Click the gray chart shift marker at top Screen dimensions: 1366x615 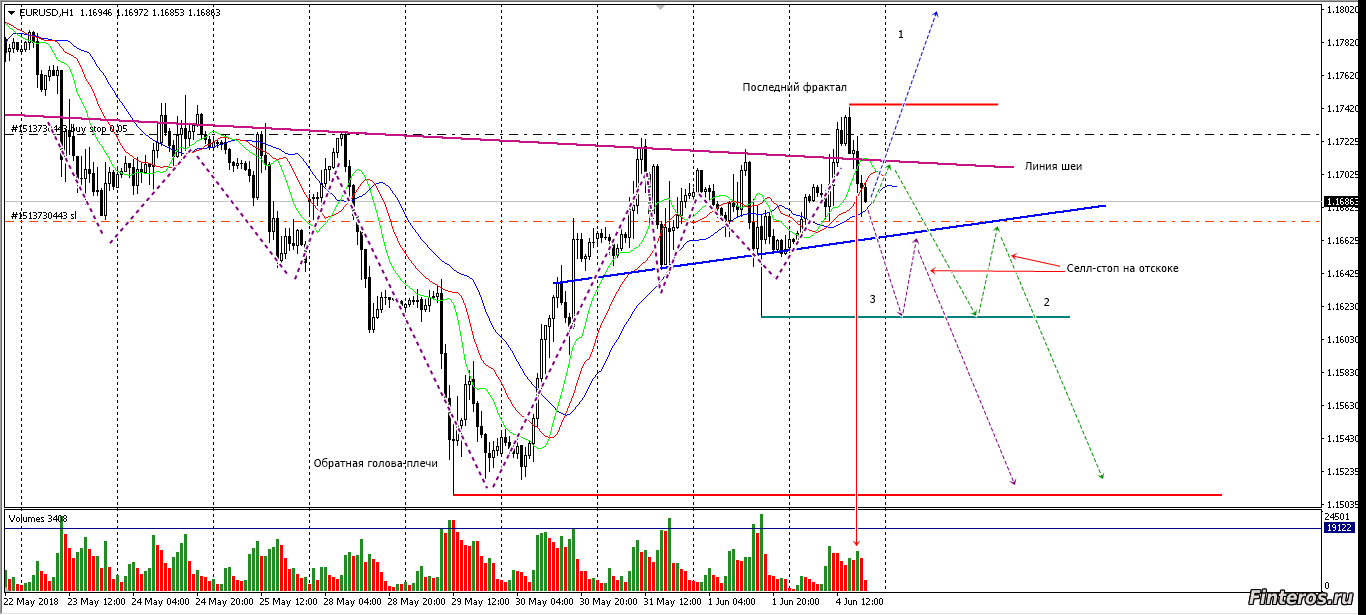(x=659, y=7)
